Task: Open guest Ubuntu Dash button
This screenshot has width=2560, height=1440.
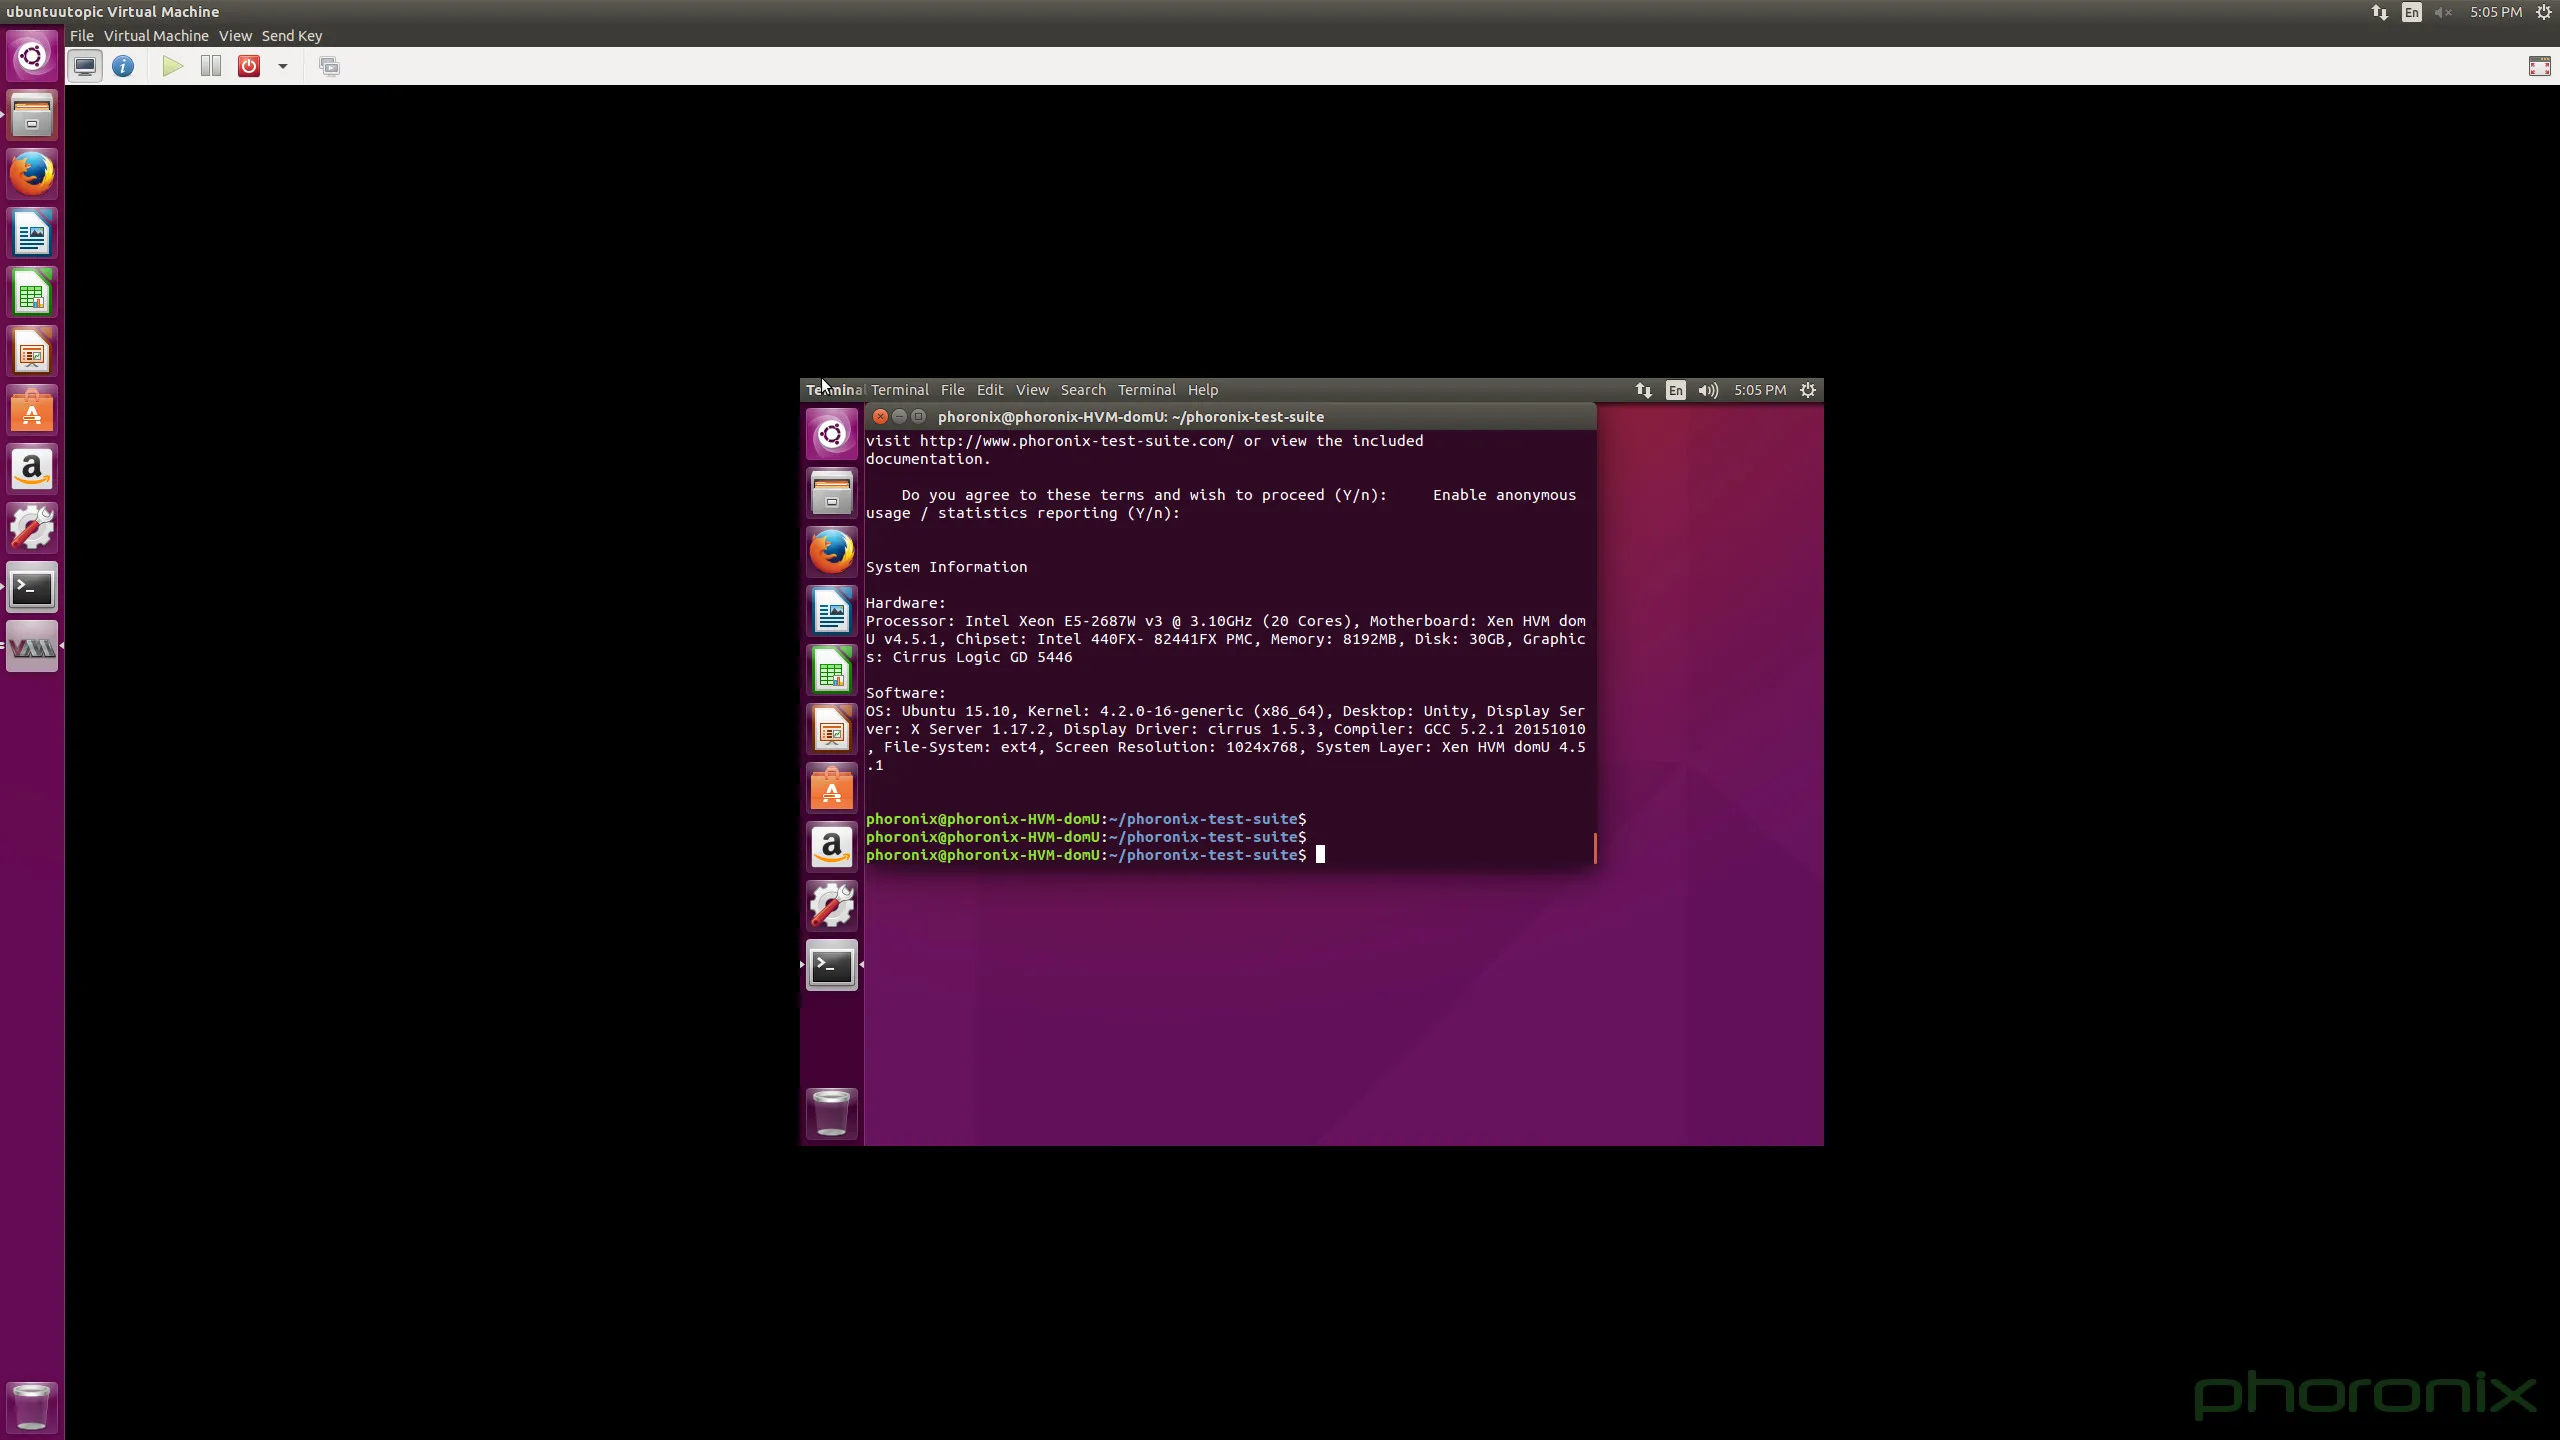Action: click(831, 434)
